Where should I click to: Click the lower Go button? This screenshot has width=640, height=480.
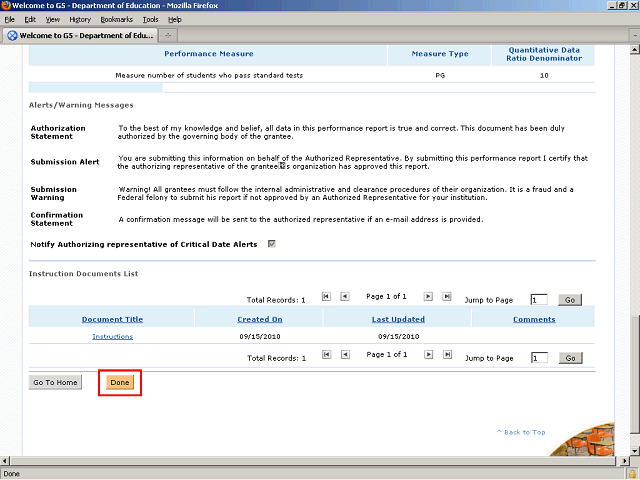click(x=570, y=358)
